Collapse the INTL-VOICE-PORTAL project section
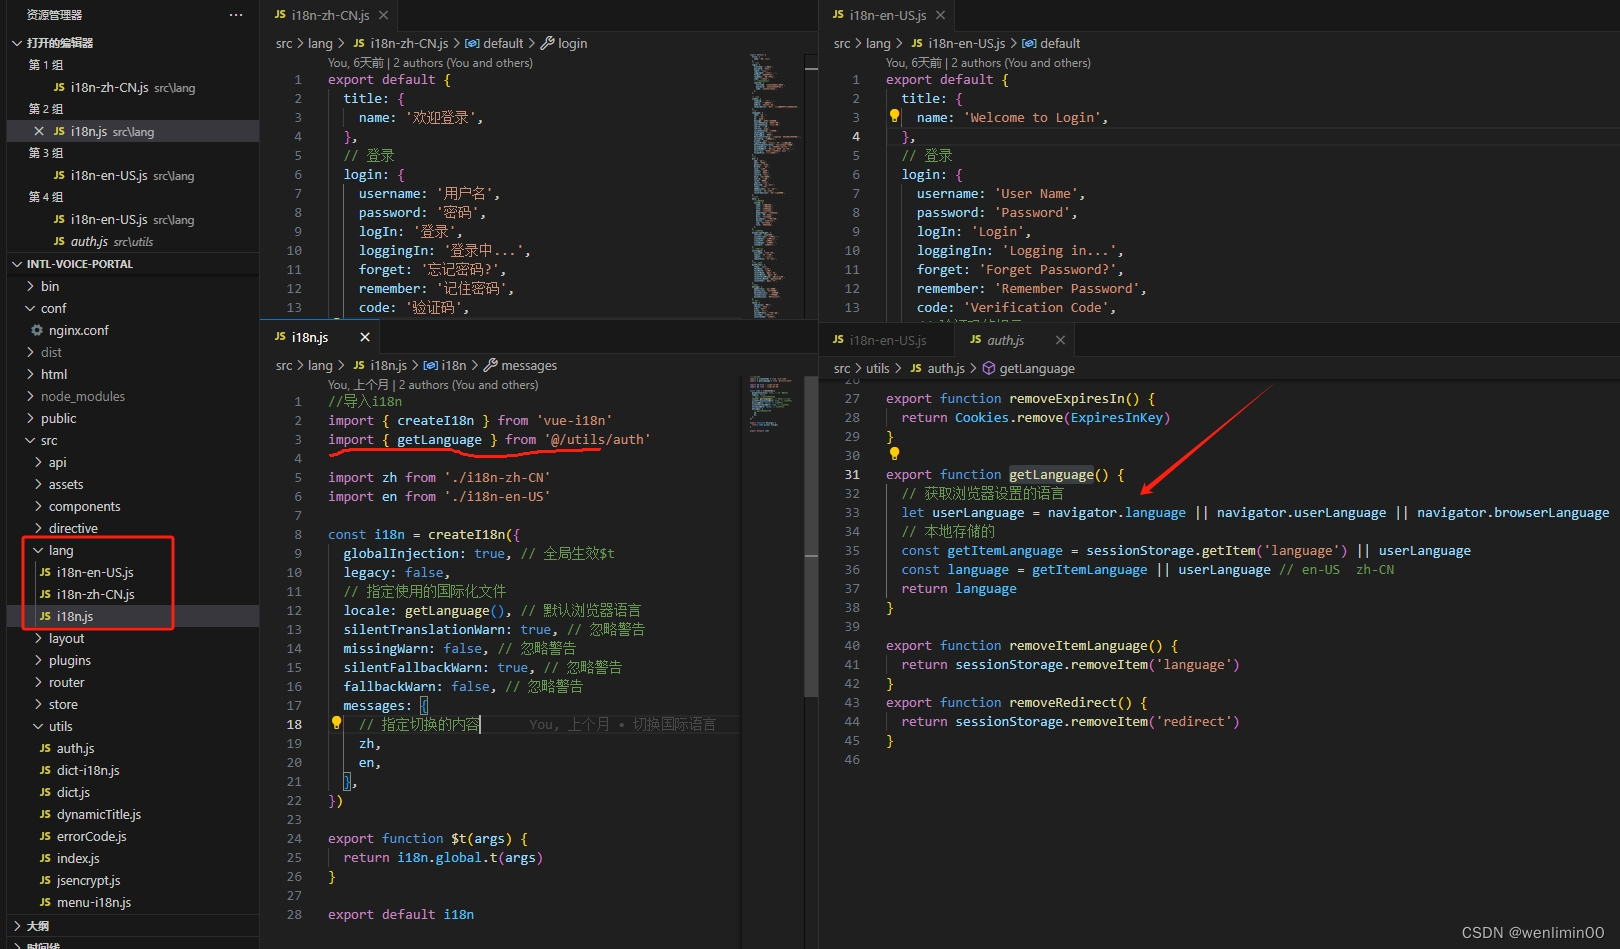 17,264
